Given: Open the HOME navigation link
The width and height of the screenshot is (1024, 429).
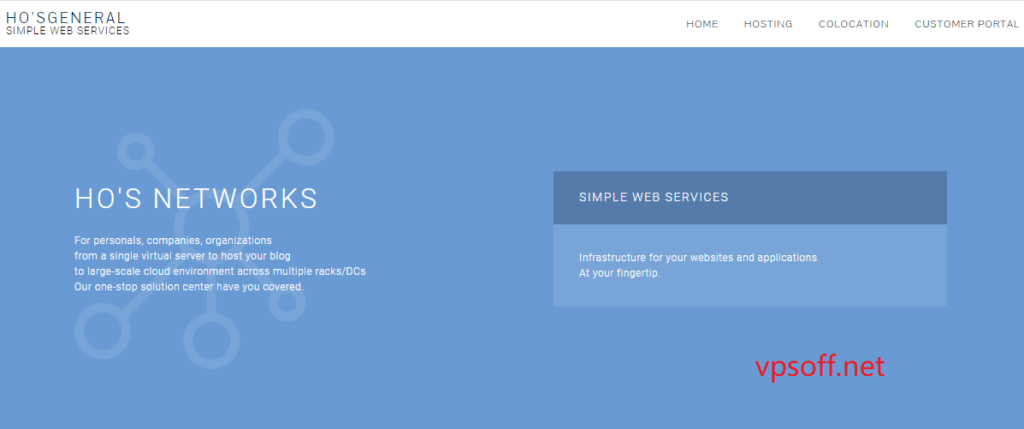Looking at the screenshot, I should [x=701, y=24].
